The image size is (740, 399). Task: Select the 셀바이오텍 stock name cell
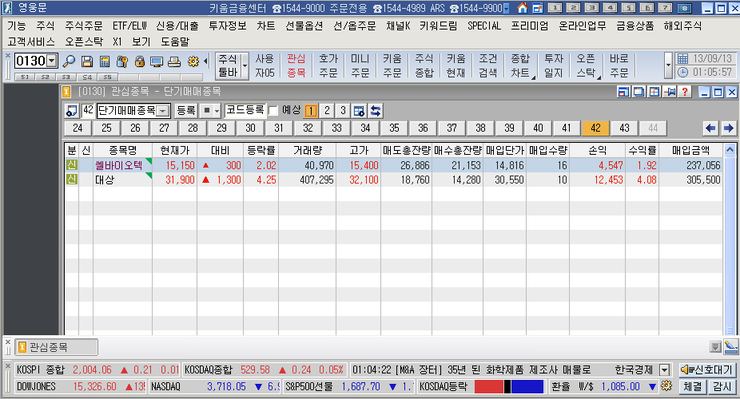(122, 165)
